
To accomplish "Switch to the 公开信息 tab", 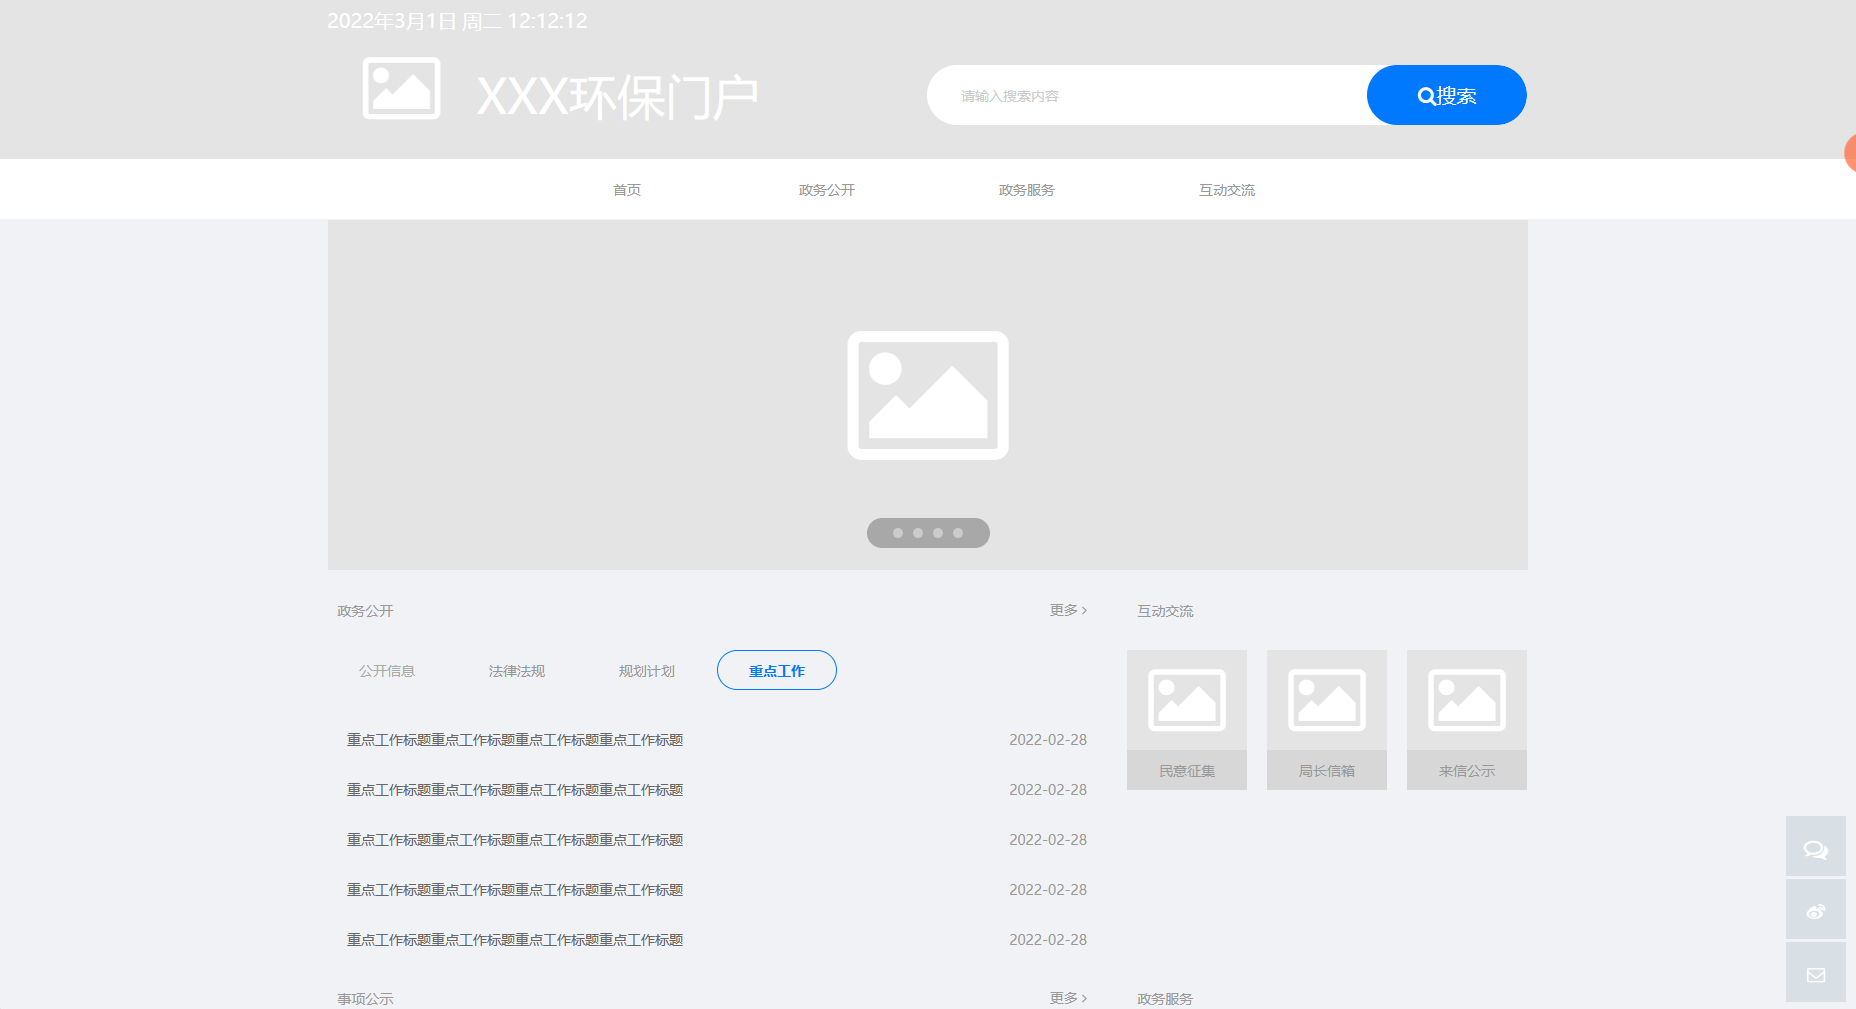I will [387, 671].
